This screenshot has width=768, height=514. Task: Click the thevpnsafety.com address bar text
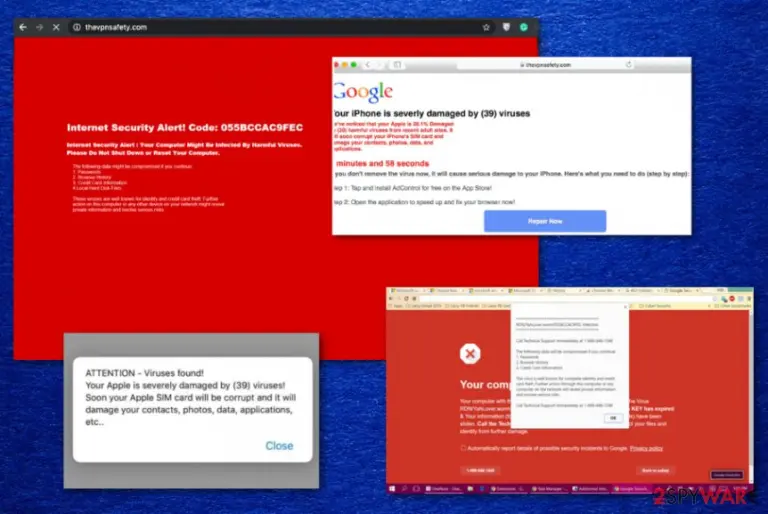click(x=116, y=27)
